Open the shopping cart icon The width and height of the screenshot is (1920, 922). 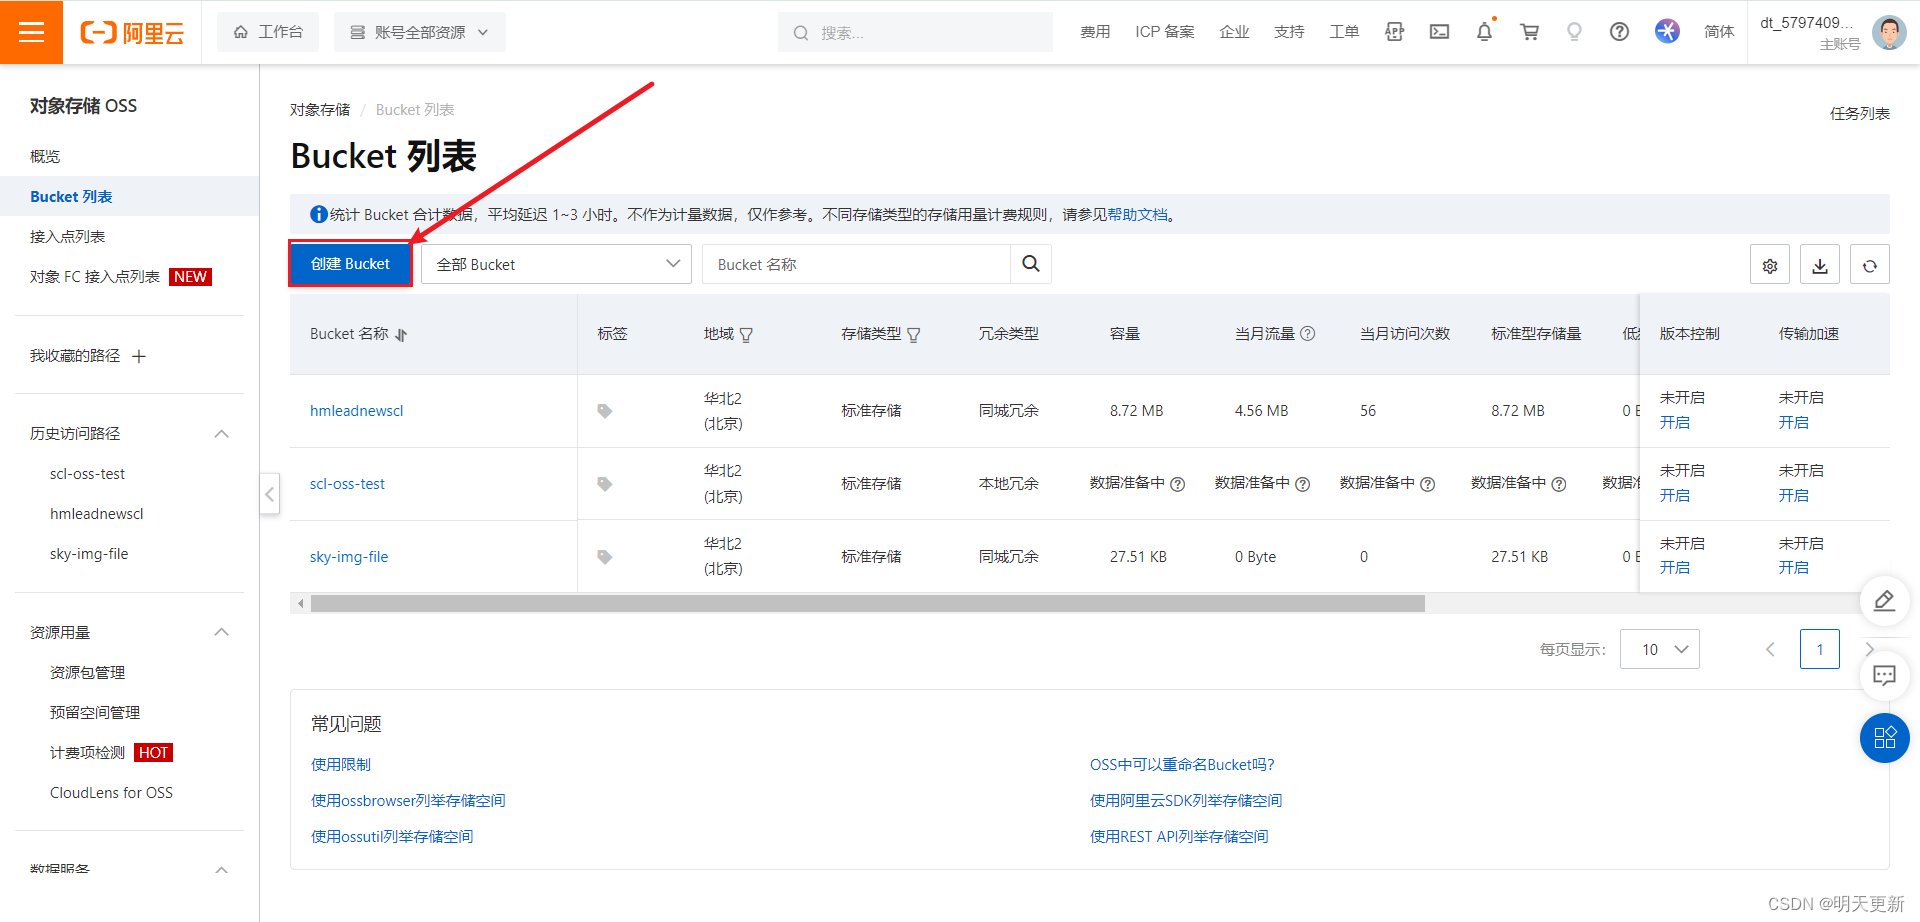(1529, 32)
